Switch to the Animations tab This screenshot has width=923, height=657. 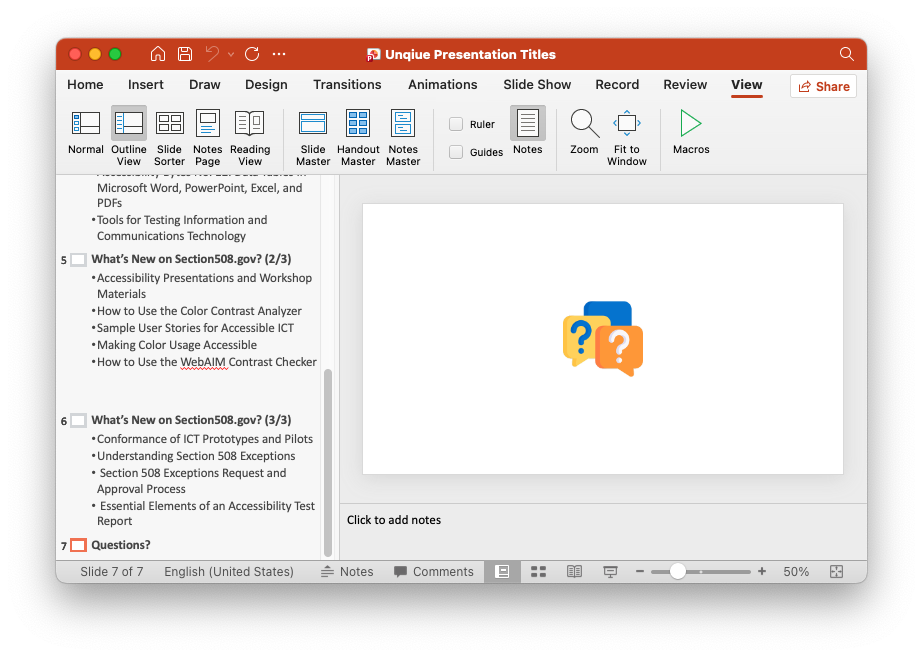click(442, 85)
